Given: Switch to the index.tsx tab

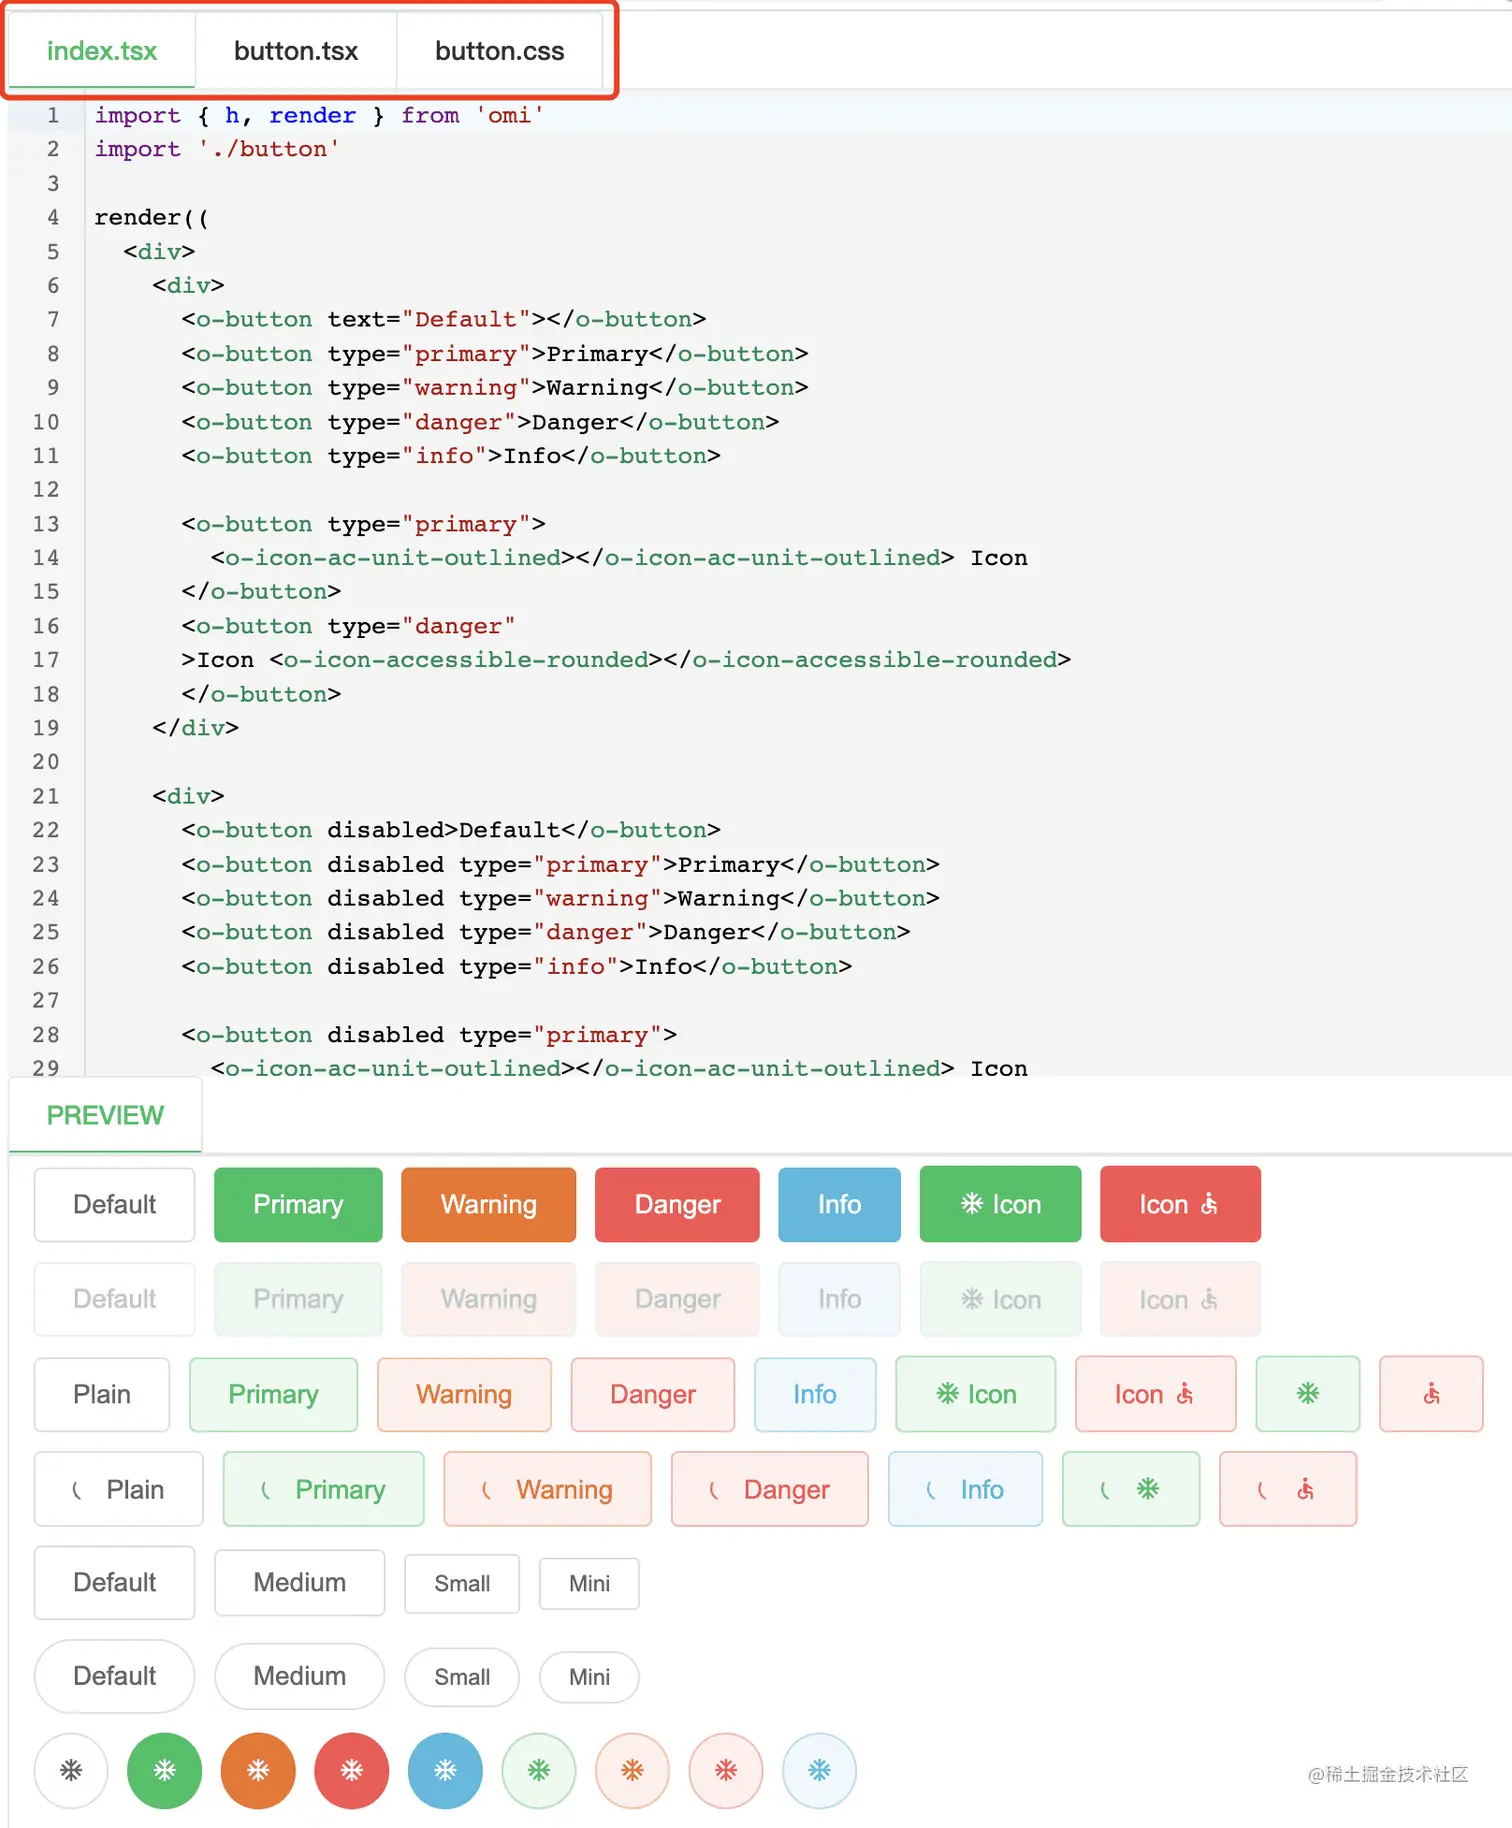Looking at the screenshot, I should tap(102, 51).
